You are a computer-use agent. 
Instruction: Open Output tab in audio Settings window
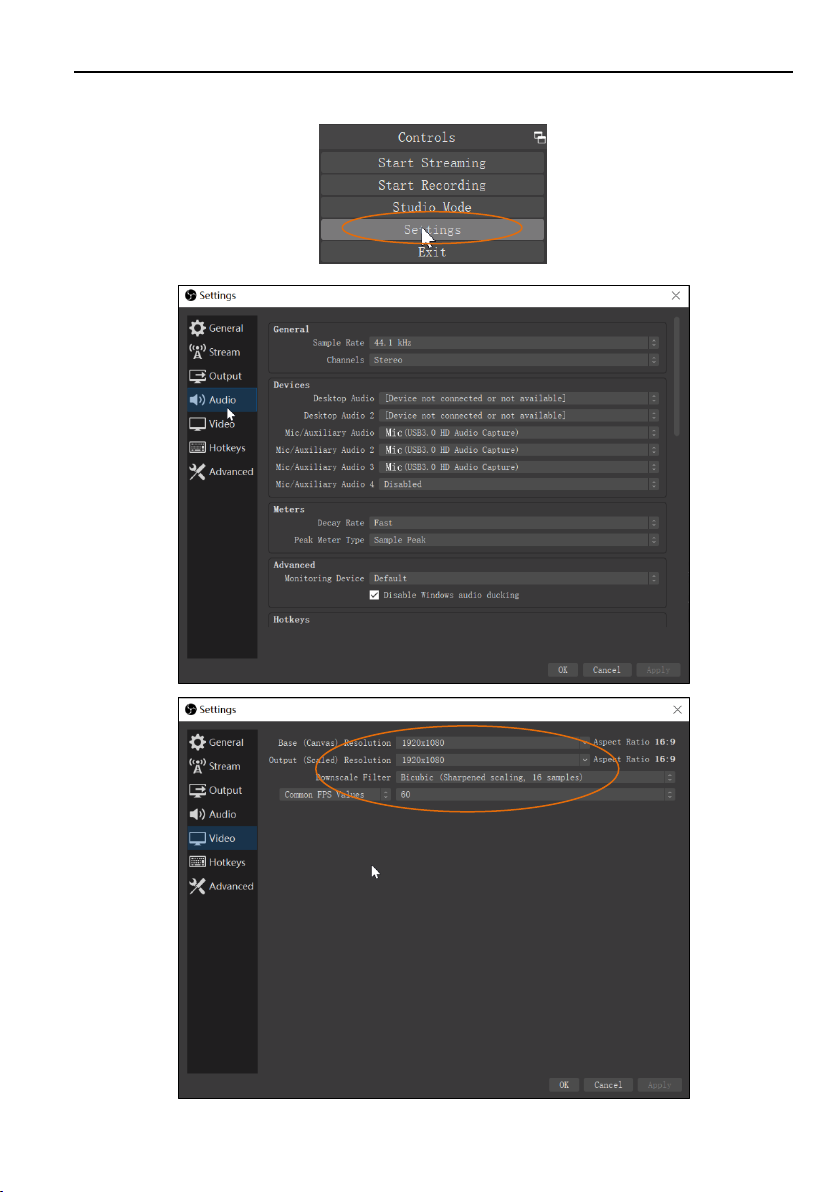tap(222, 376)
